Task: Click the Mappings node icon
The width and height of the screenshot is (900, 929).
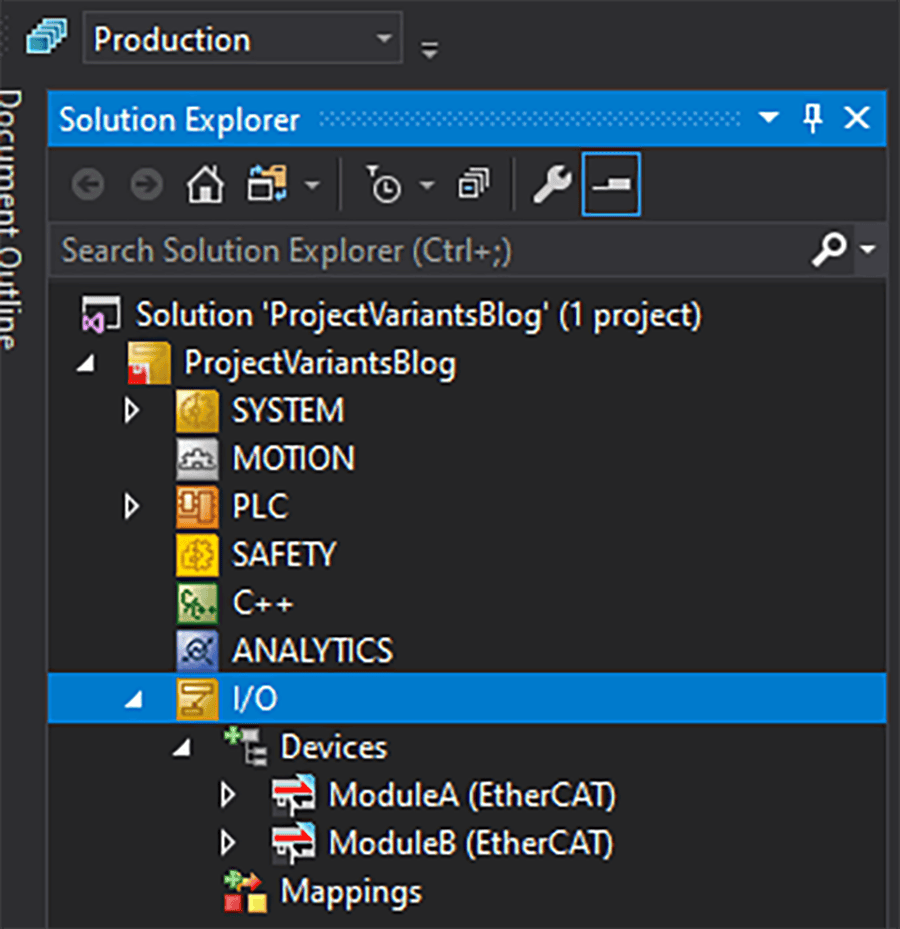Action: (x=245, y=891)
